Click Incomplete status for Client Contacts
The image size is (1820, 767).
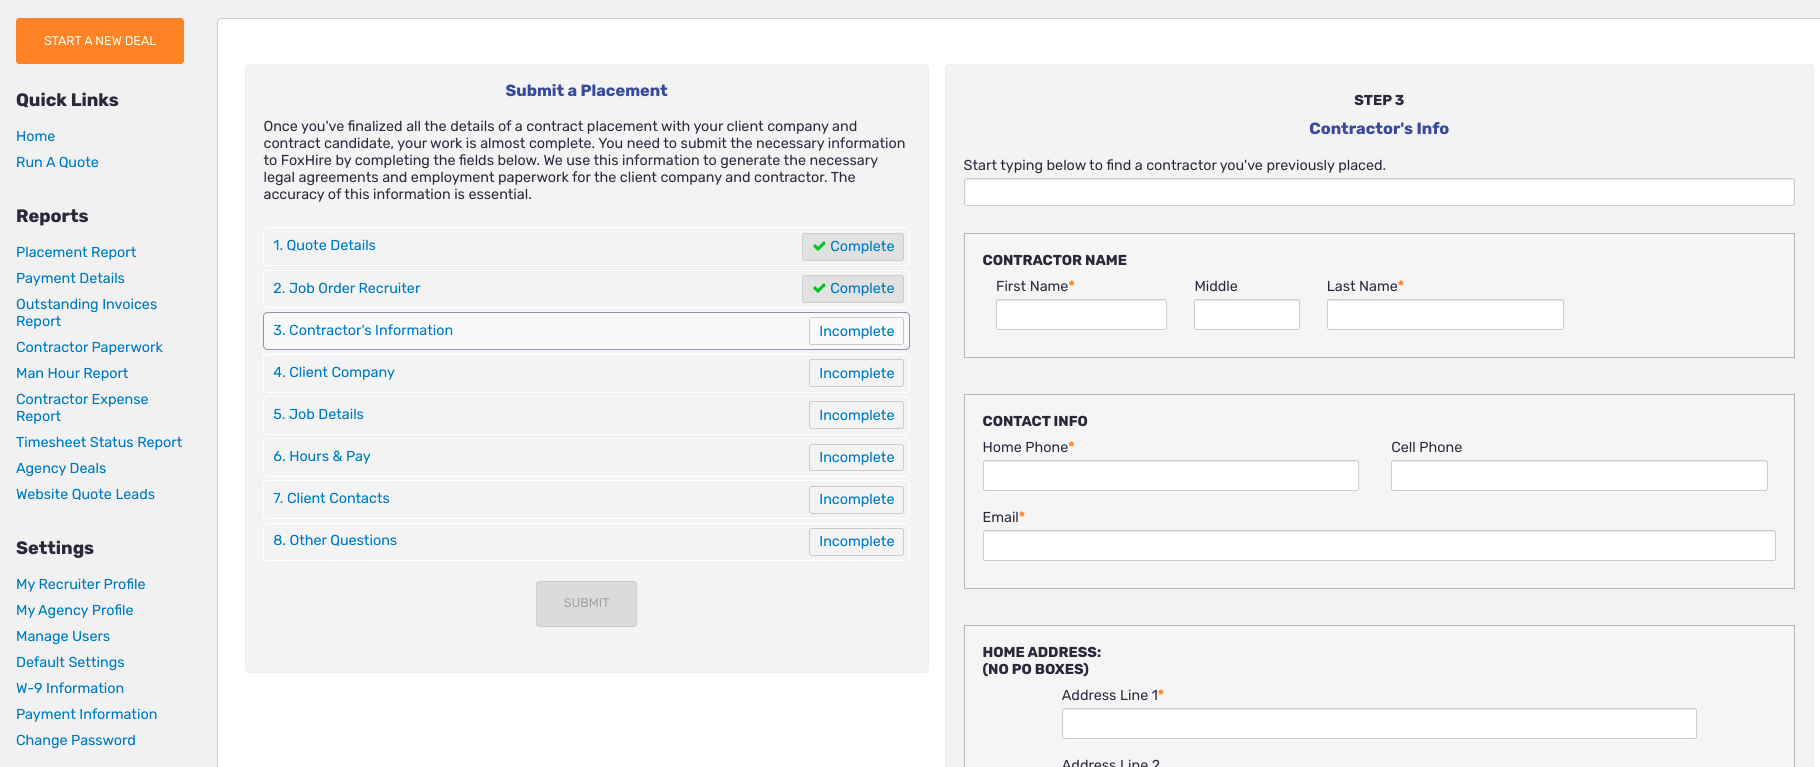[856, 499]
